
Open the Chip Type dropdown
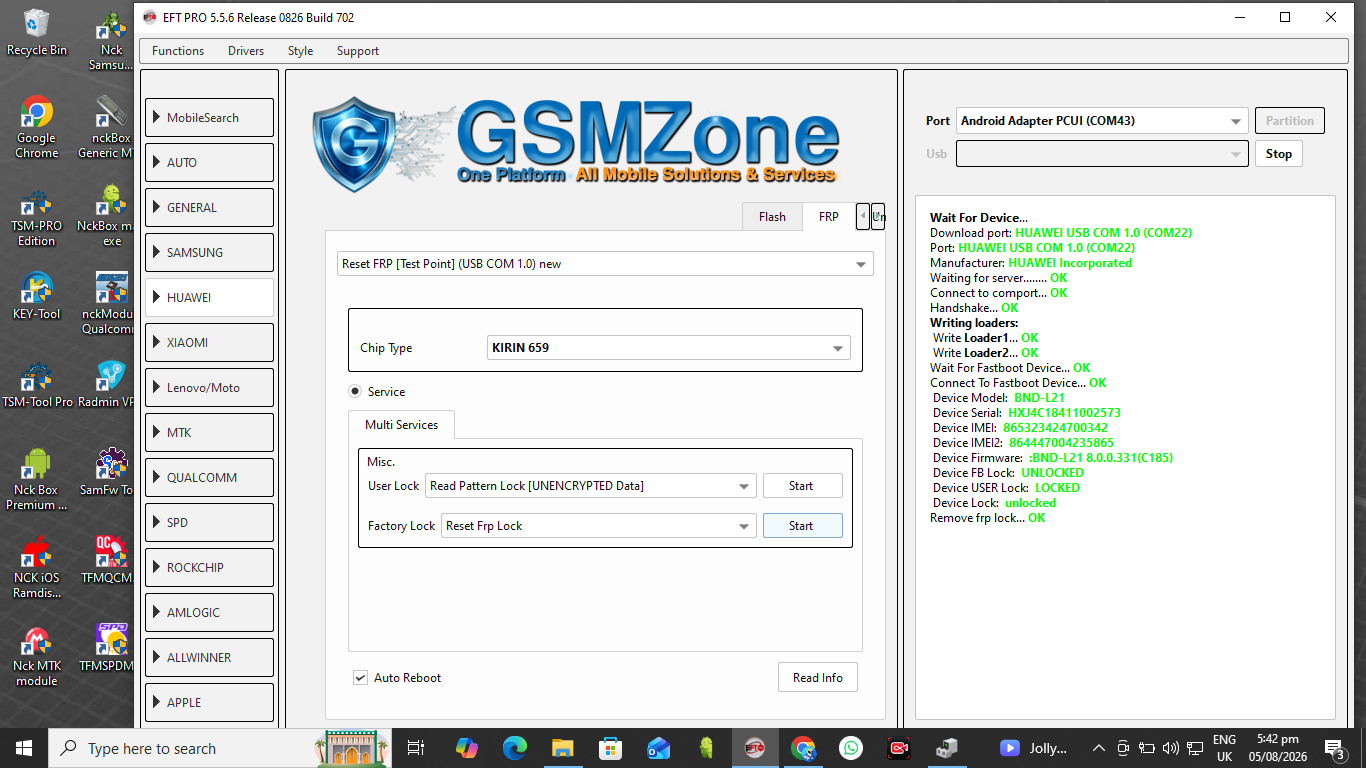[x=669, y=348]
